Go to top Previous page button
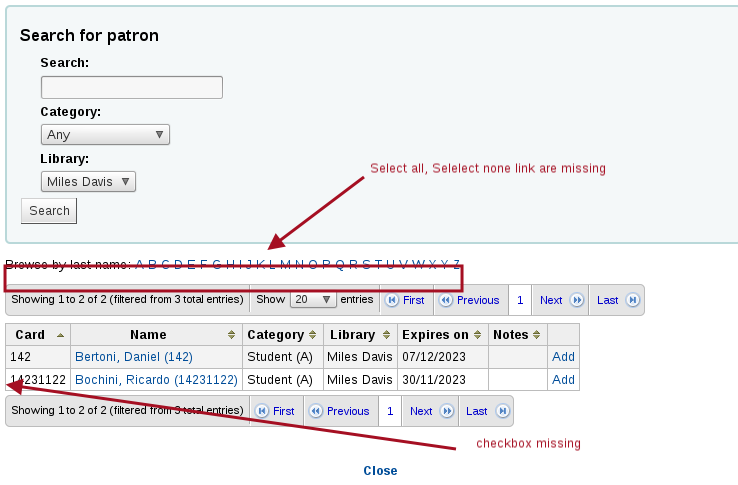The image size is (738, 485). [470, 300]
